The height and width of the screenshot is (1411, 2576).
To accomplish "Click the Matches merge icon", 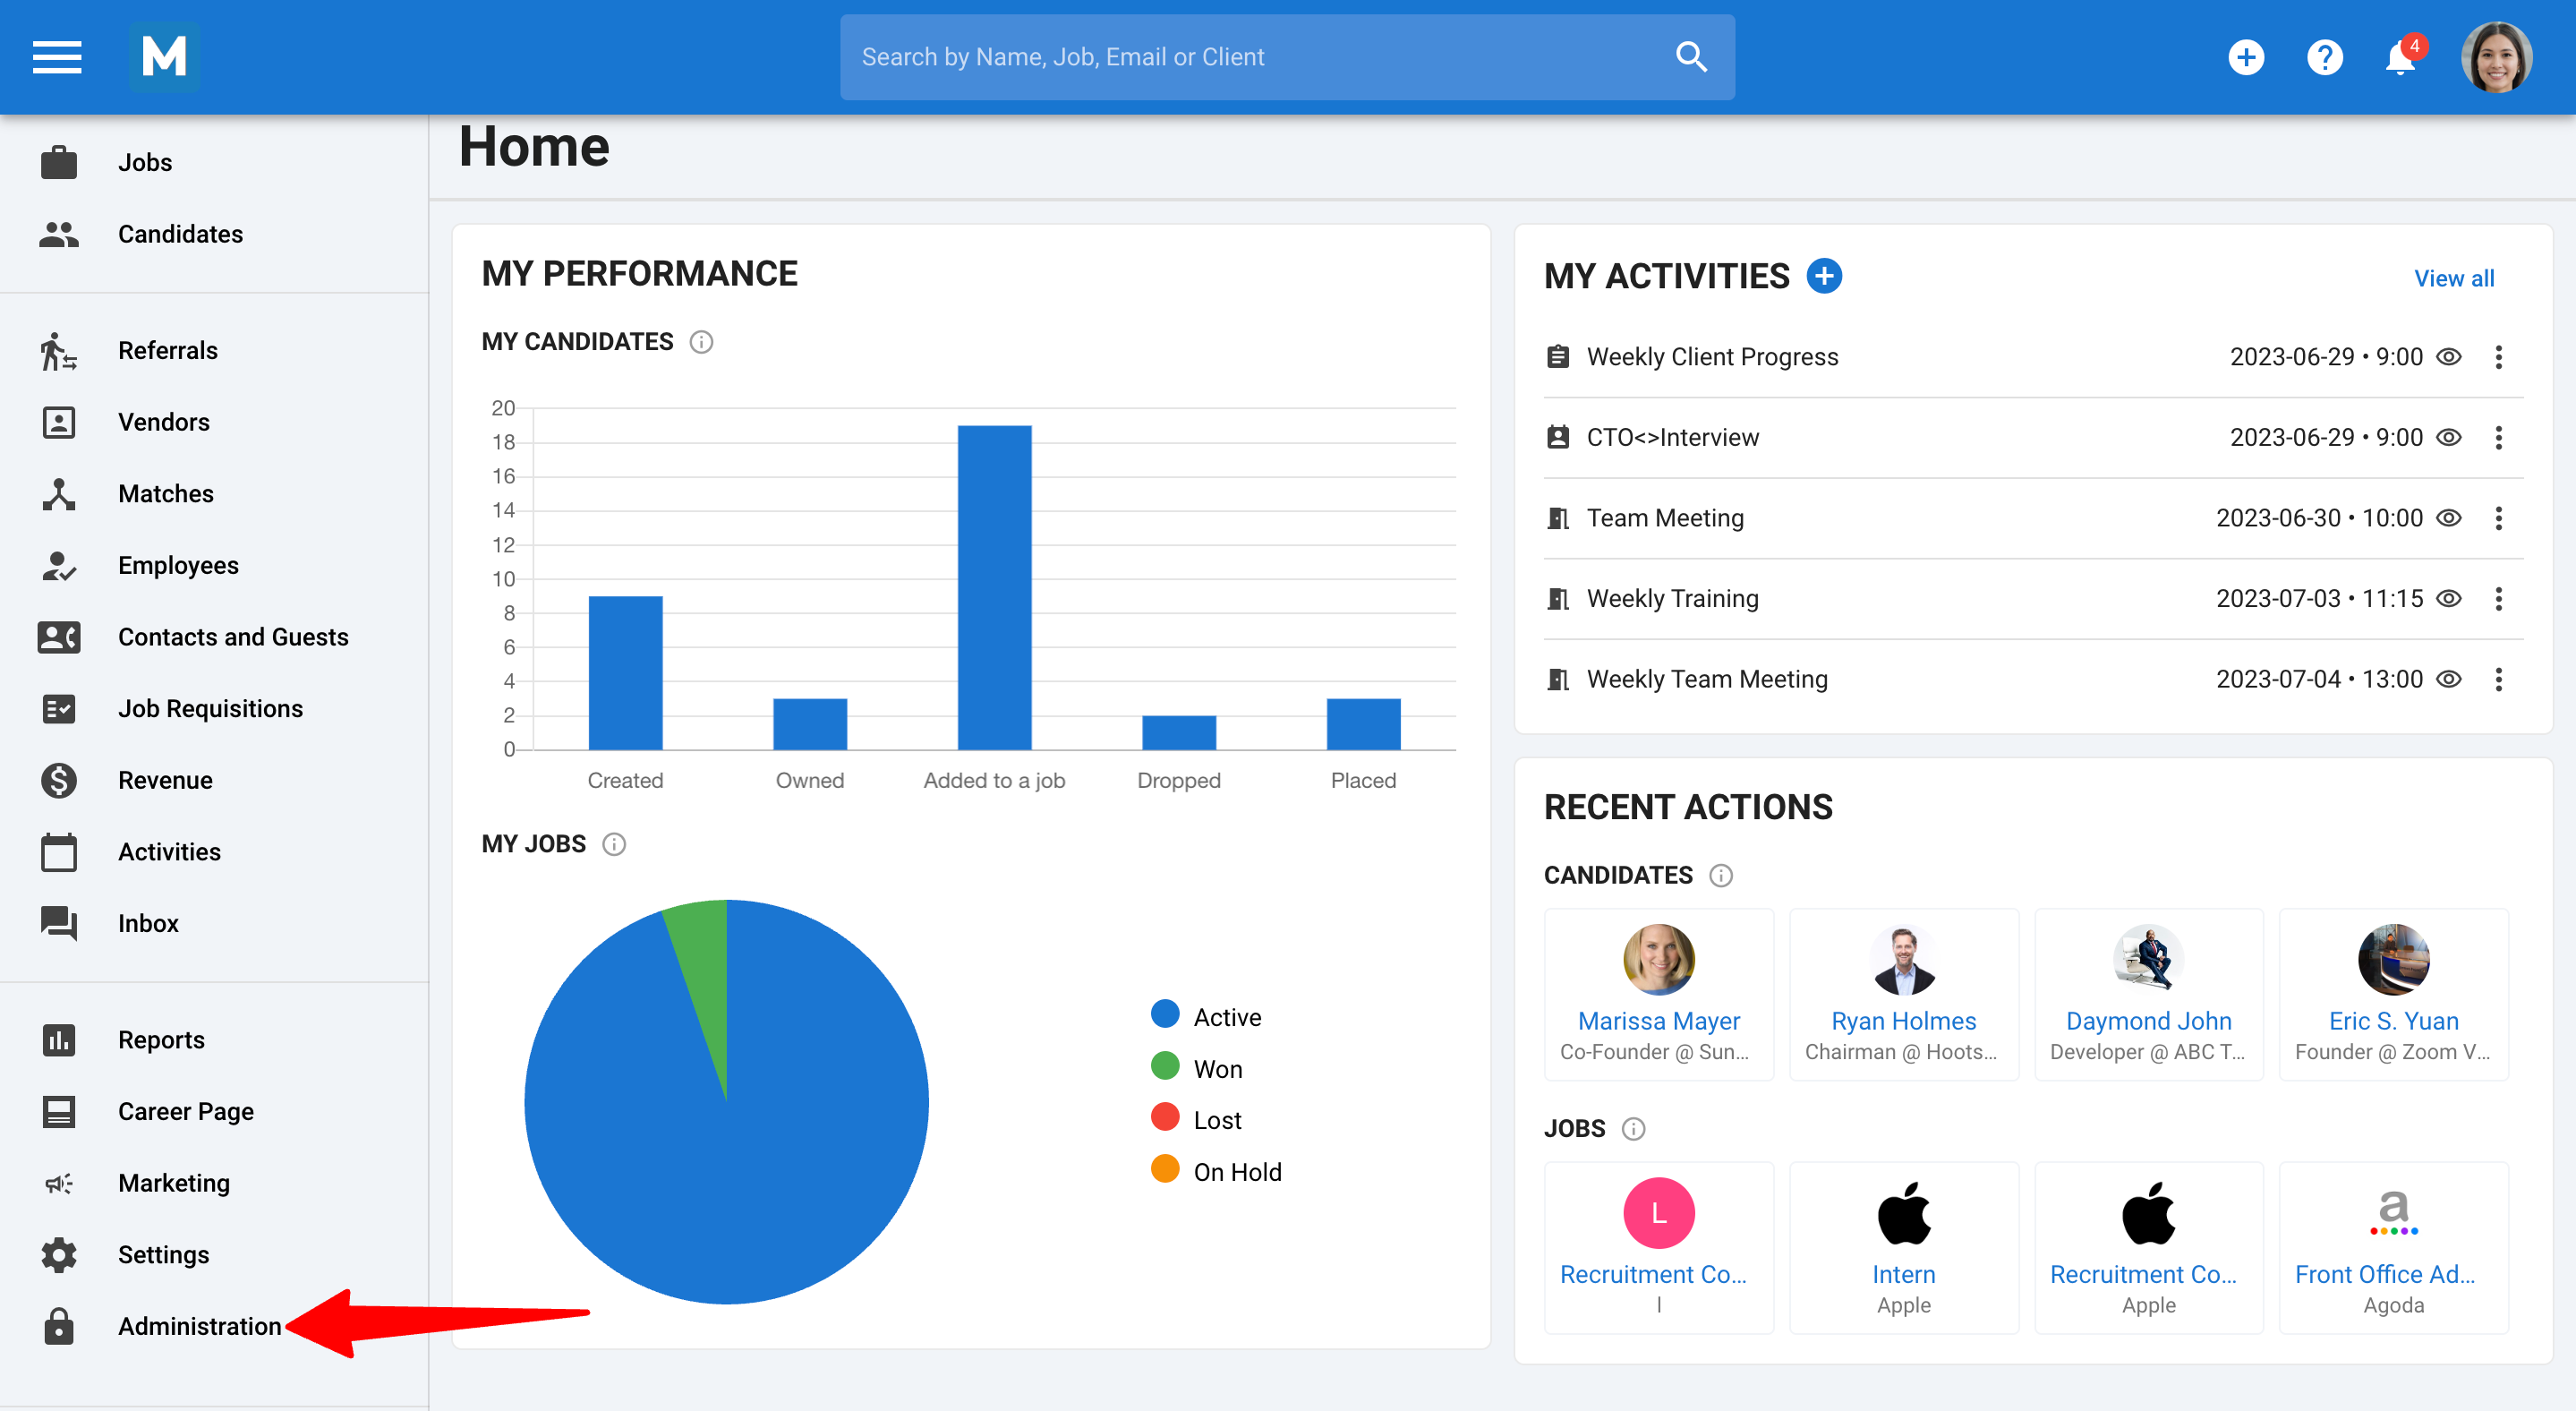I will point(59,494).
